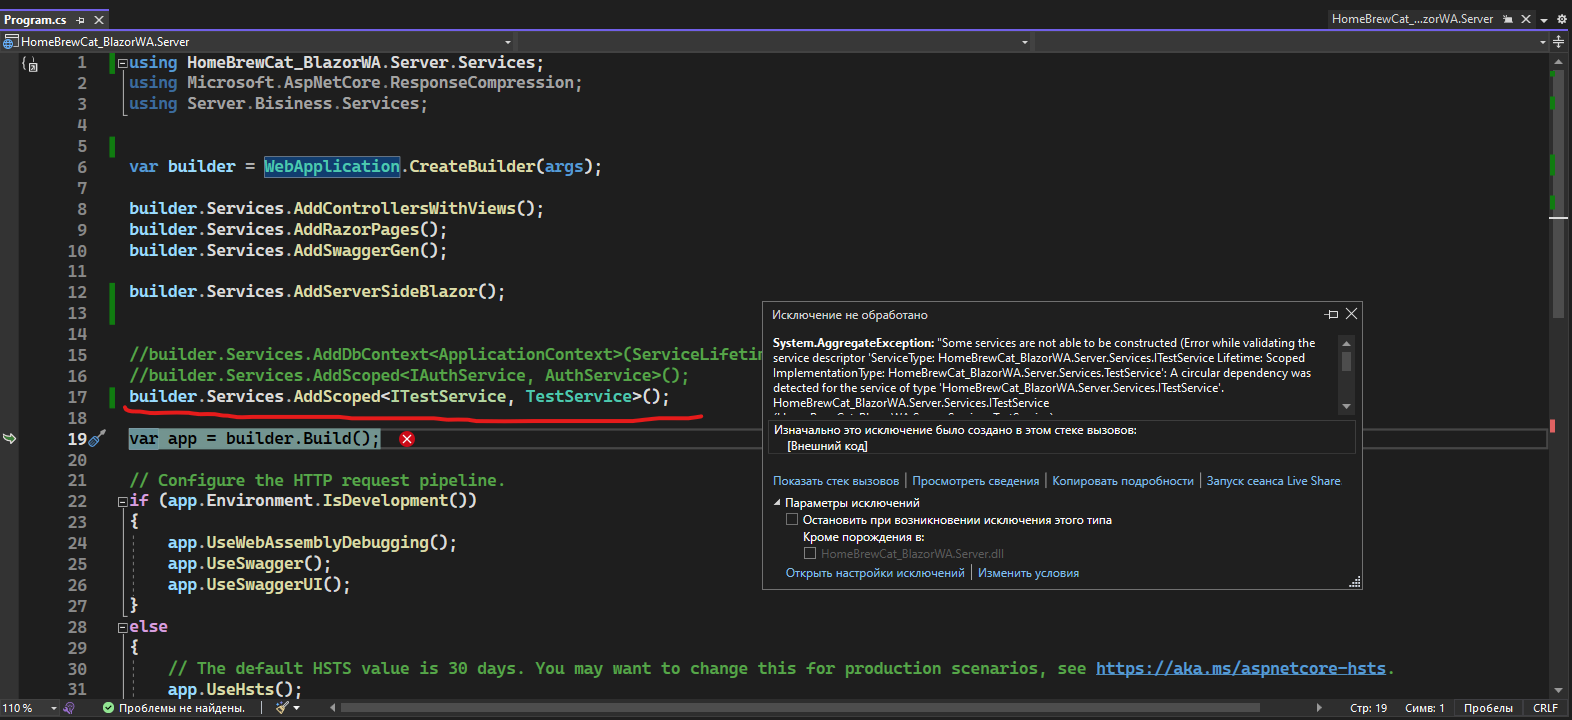Collapse the else block
Image resolution: width=1572 pixels, height=720 pixels.
[x=122, y=628]
